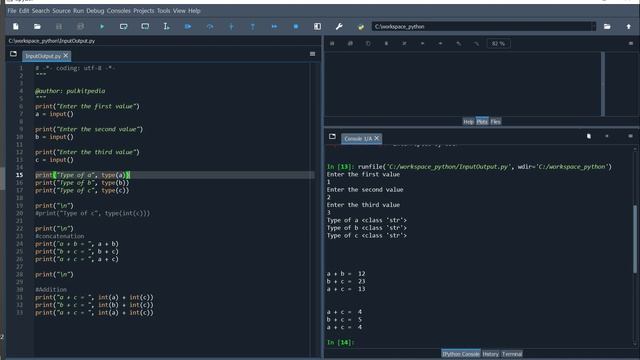Interrupt the kernel from the console header
Viewport: 640px width, 360px height.
(607, 136)
